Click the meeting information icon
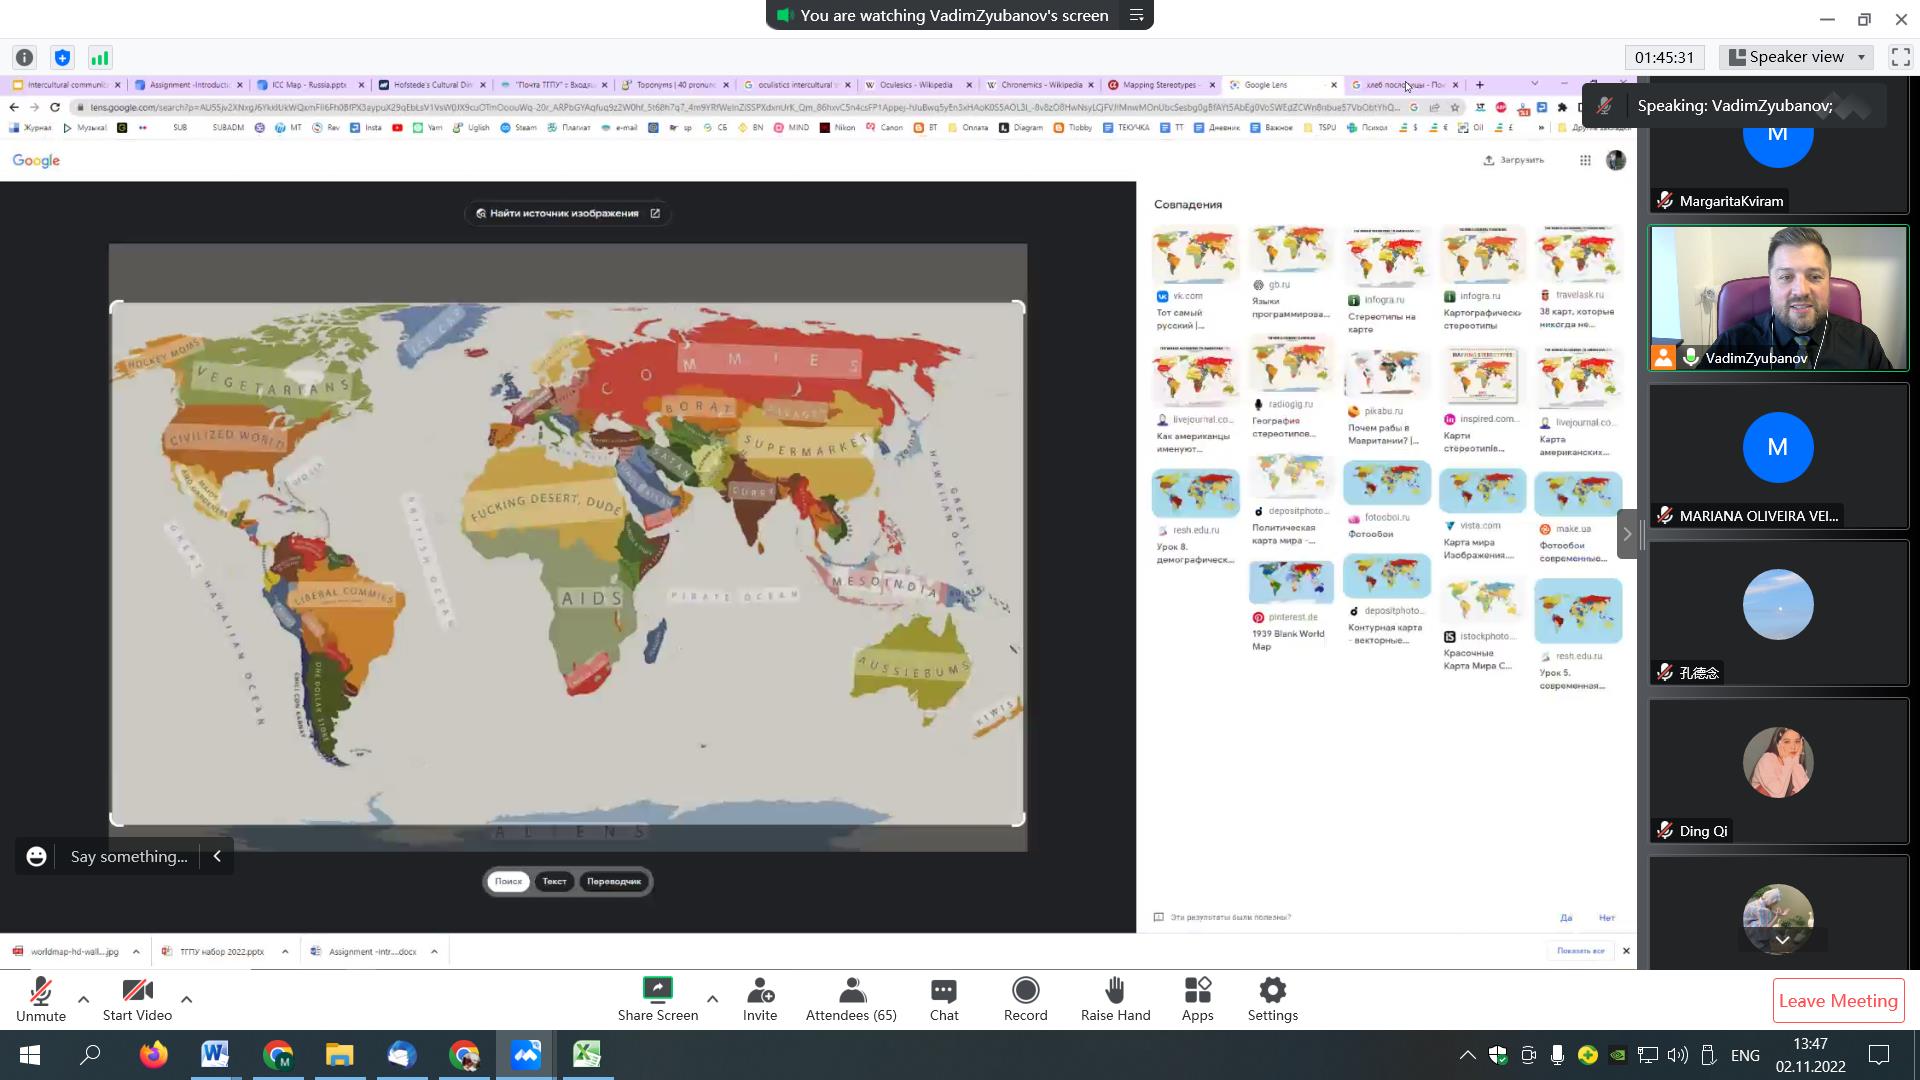 [25, 57]
